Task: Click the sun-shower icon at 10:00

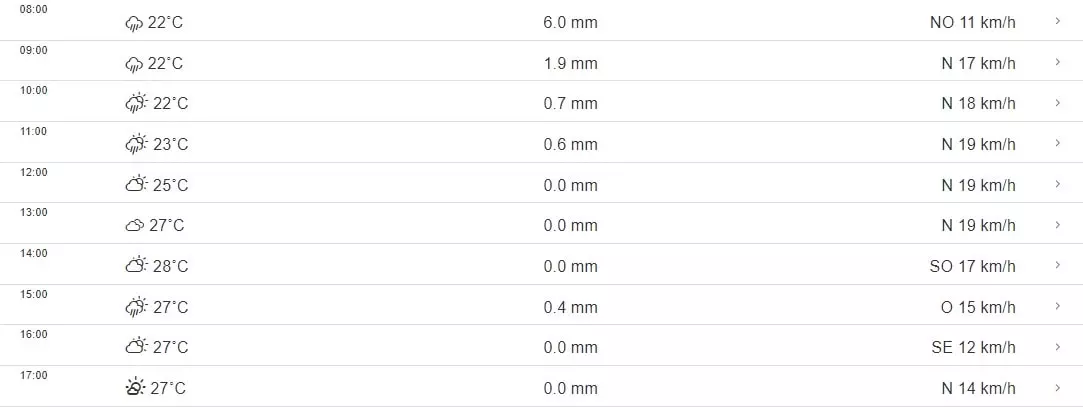Action: 137,104
